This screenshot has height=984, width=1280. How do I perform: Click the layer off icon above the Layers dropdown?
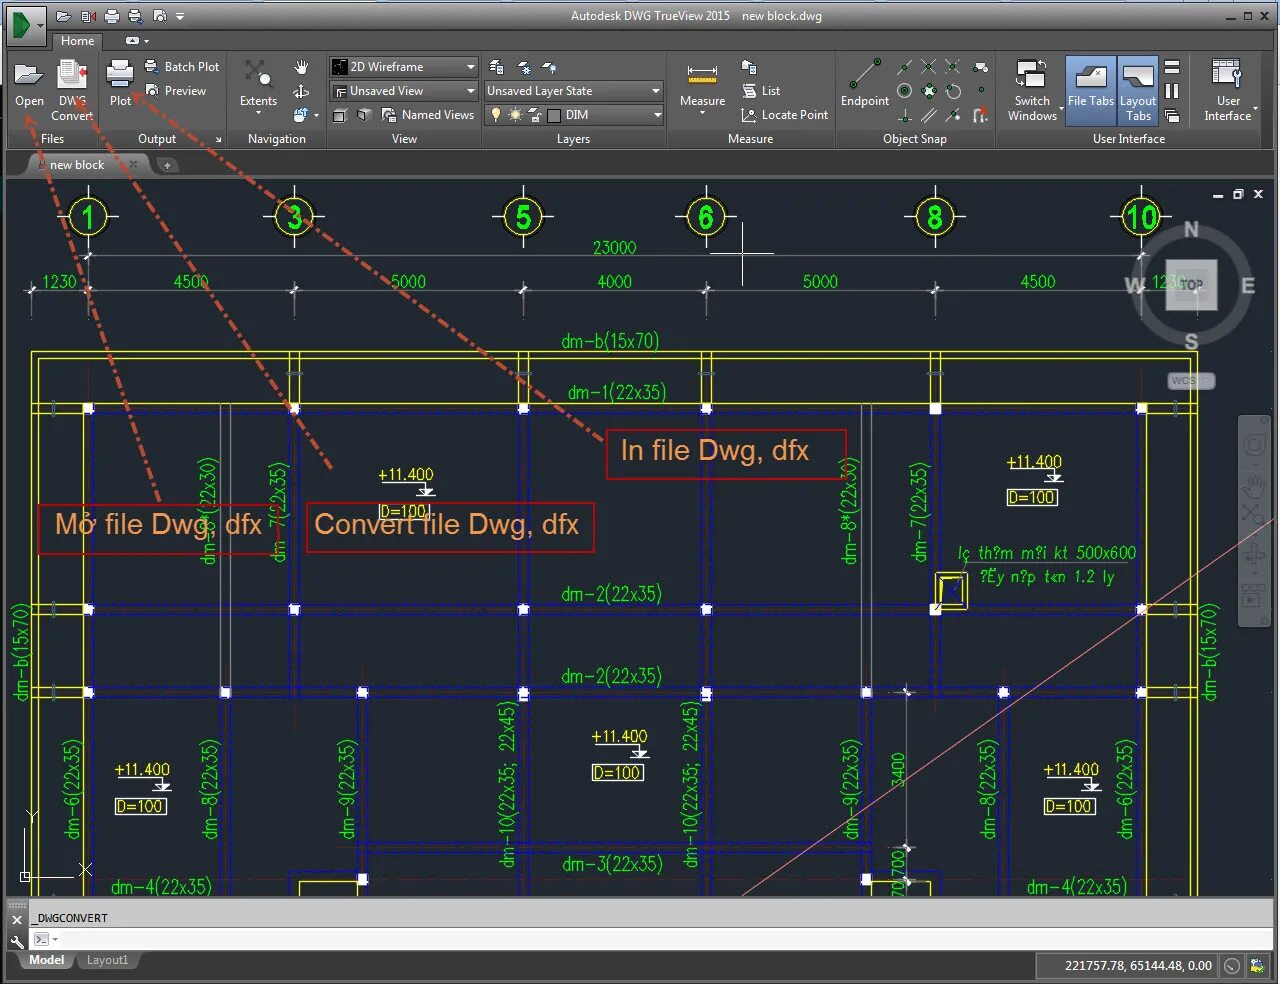click(x=549, y=67)
